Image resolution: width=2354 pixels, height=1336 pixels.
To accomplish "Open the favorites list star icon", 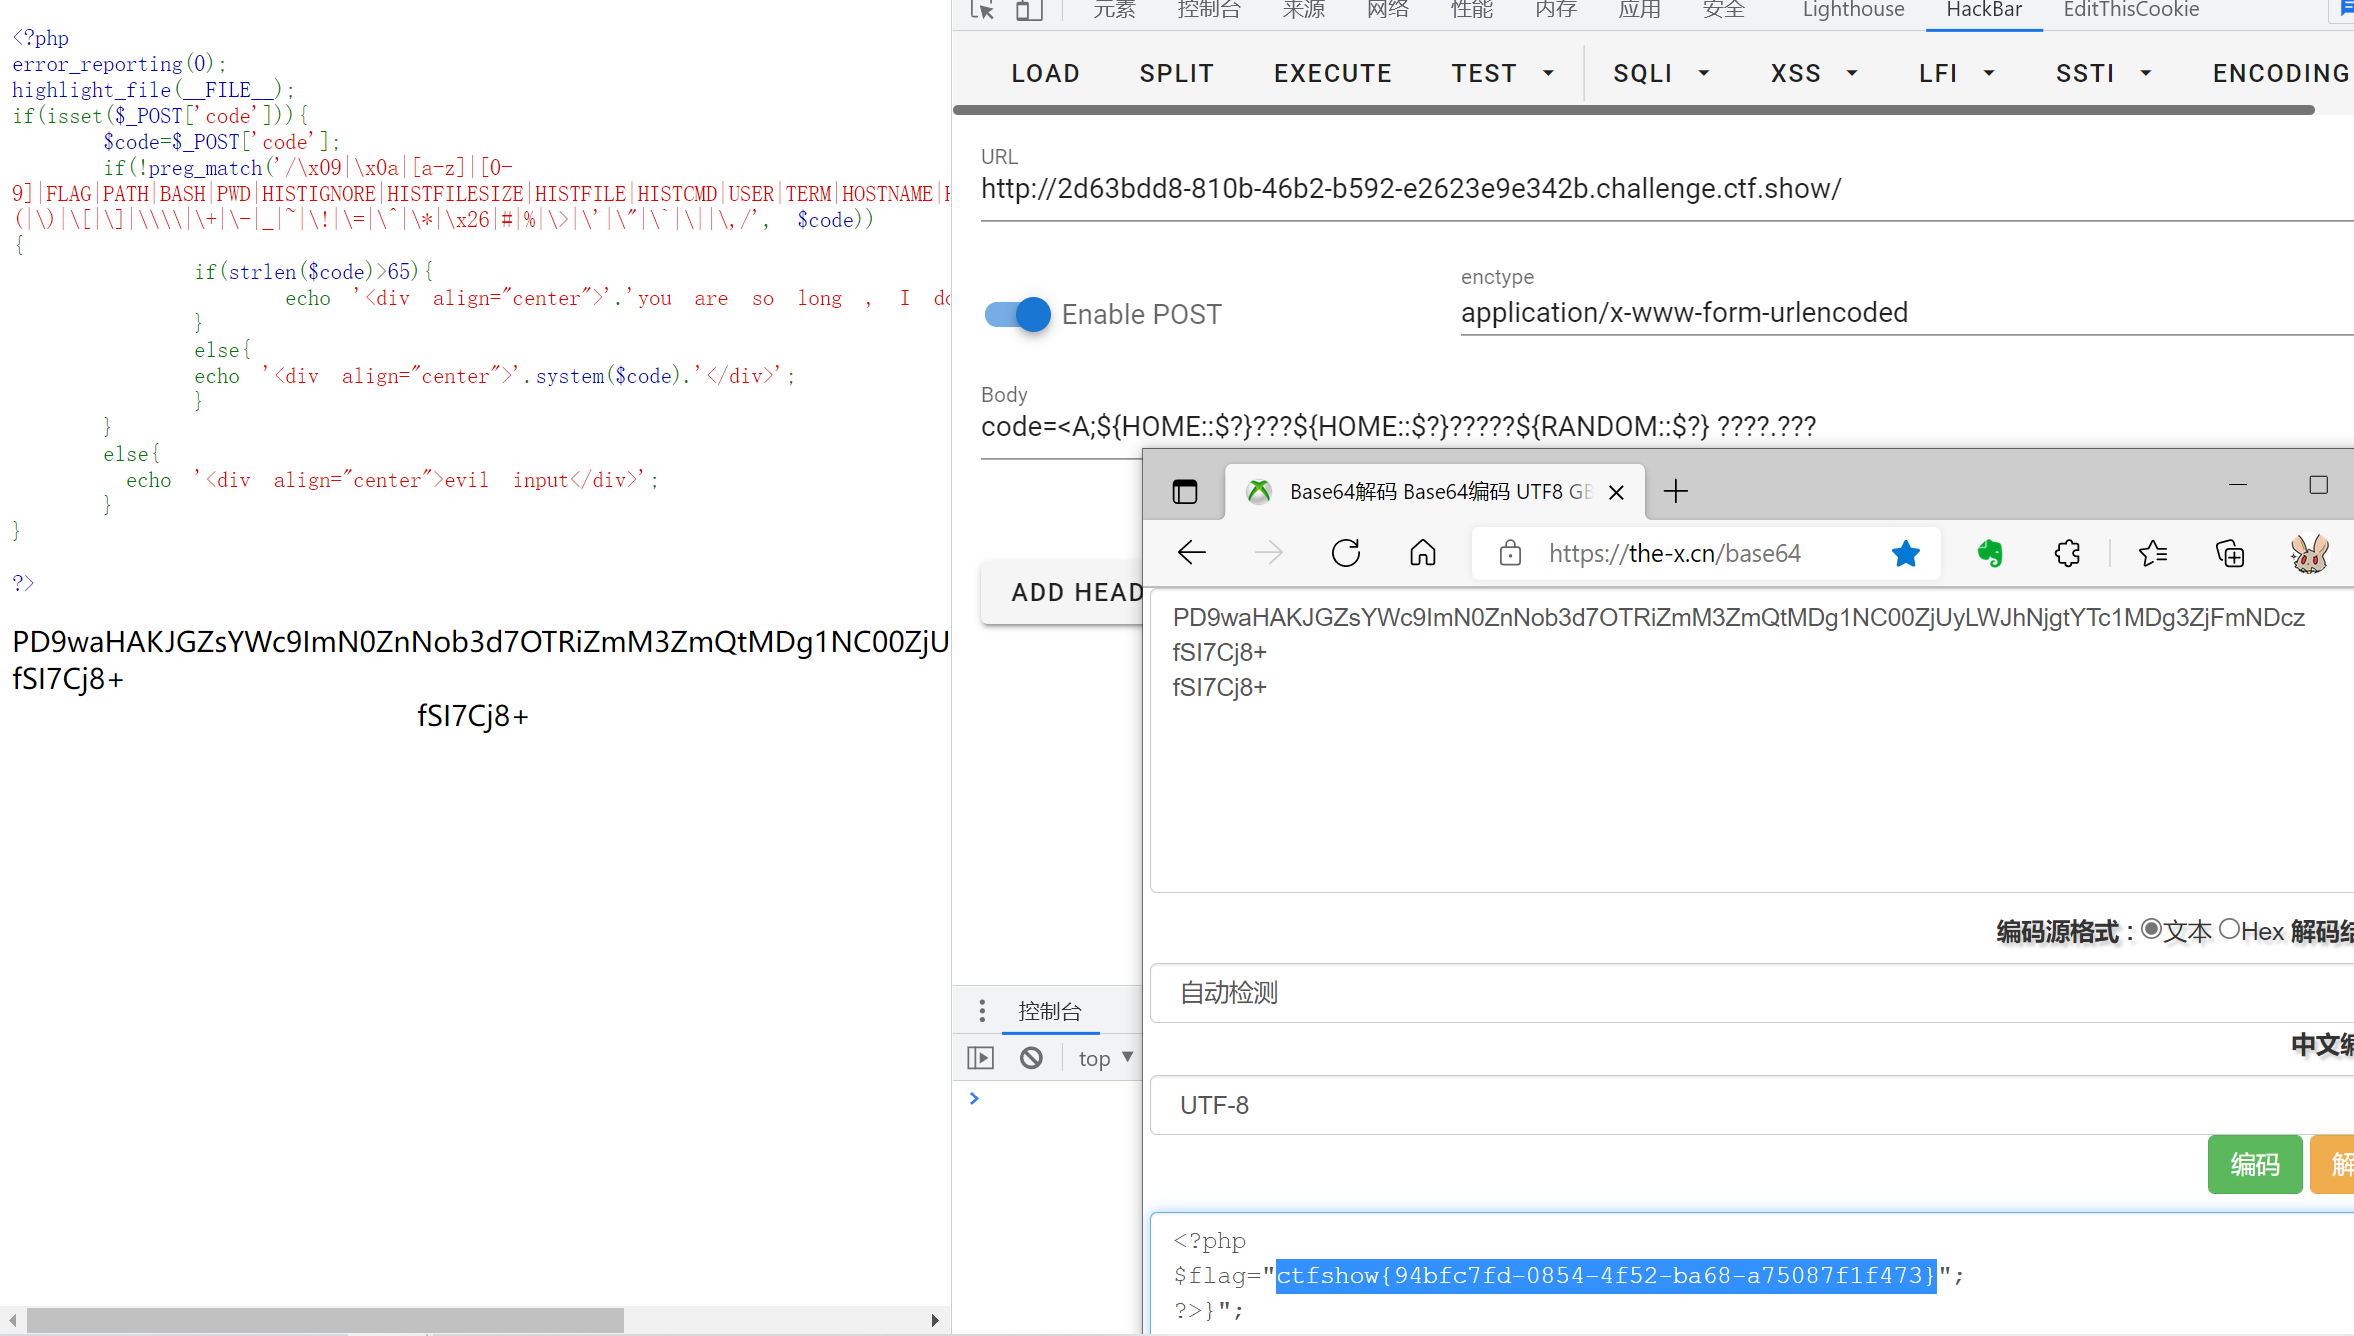I will (2152, 553).
